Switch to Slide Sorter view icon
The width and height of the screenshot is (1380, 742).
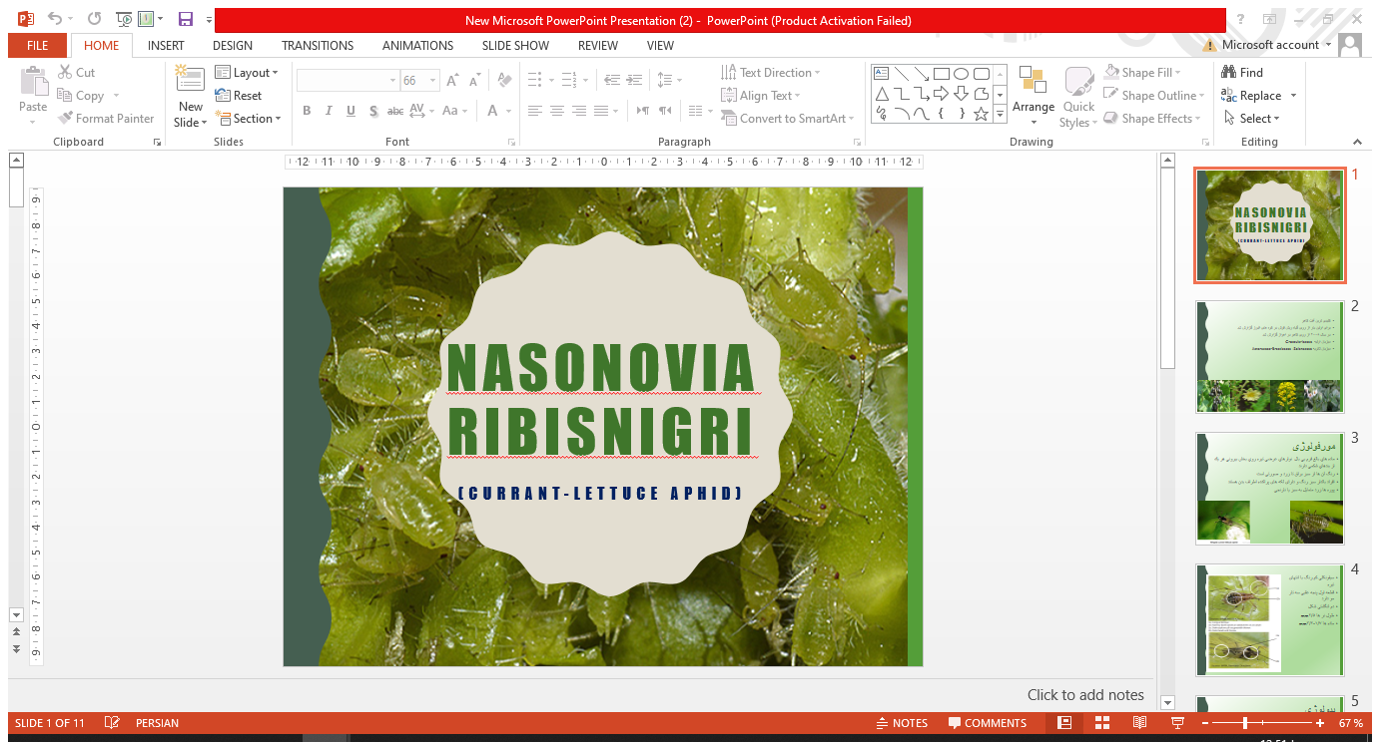coord(1102,723)
